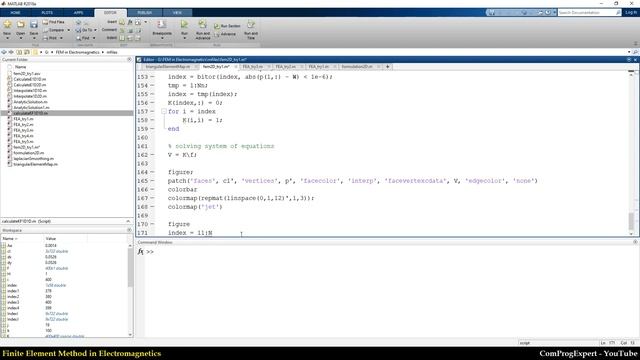Select CalculateE1D1D.m in Current Folder
The height and width of the screenshot is (360, 640).
pos(29,79)
